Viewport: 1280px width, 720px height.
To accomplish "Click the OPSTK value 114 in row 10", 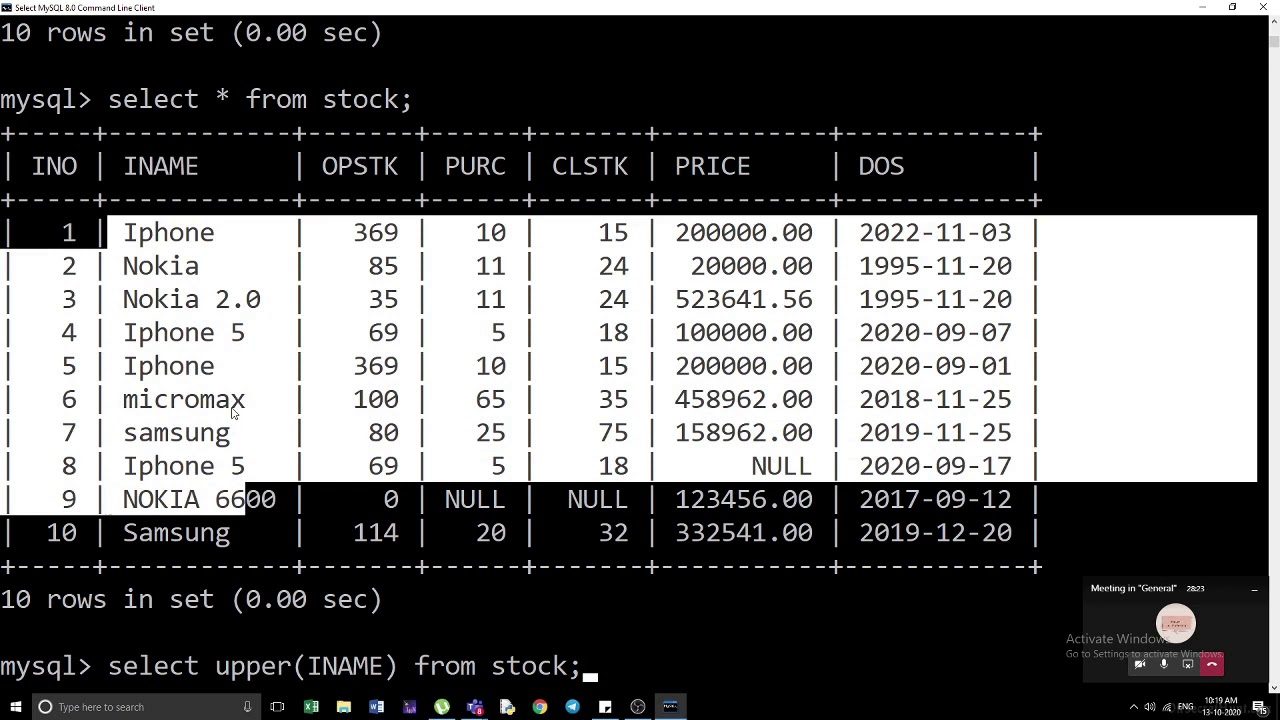I will click(375, 533).
